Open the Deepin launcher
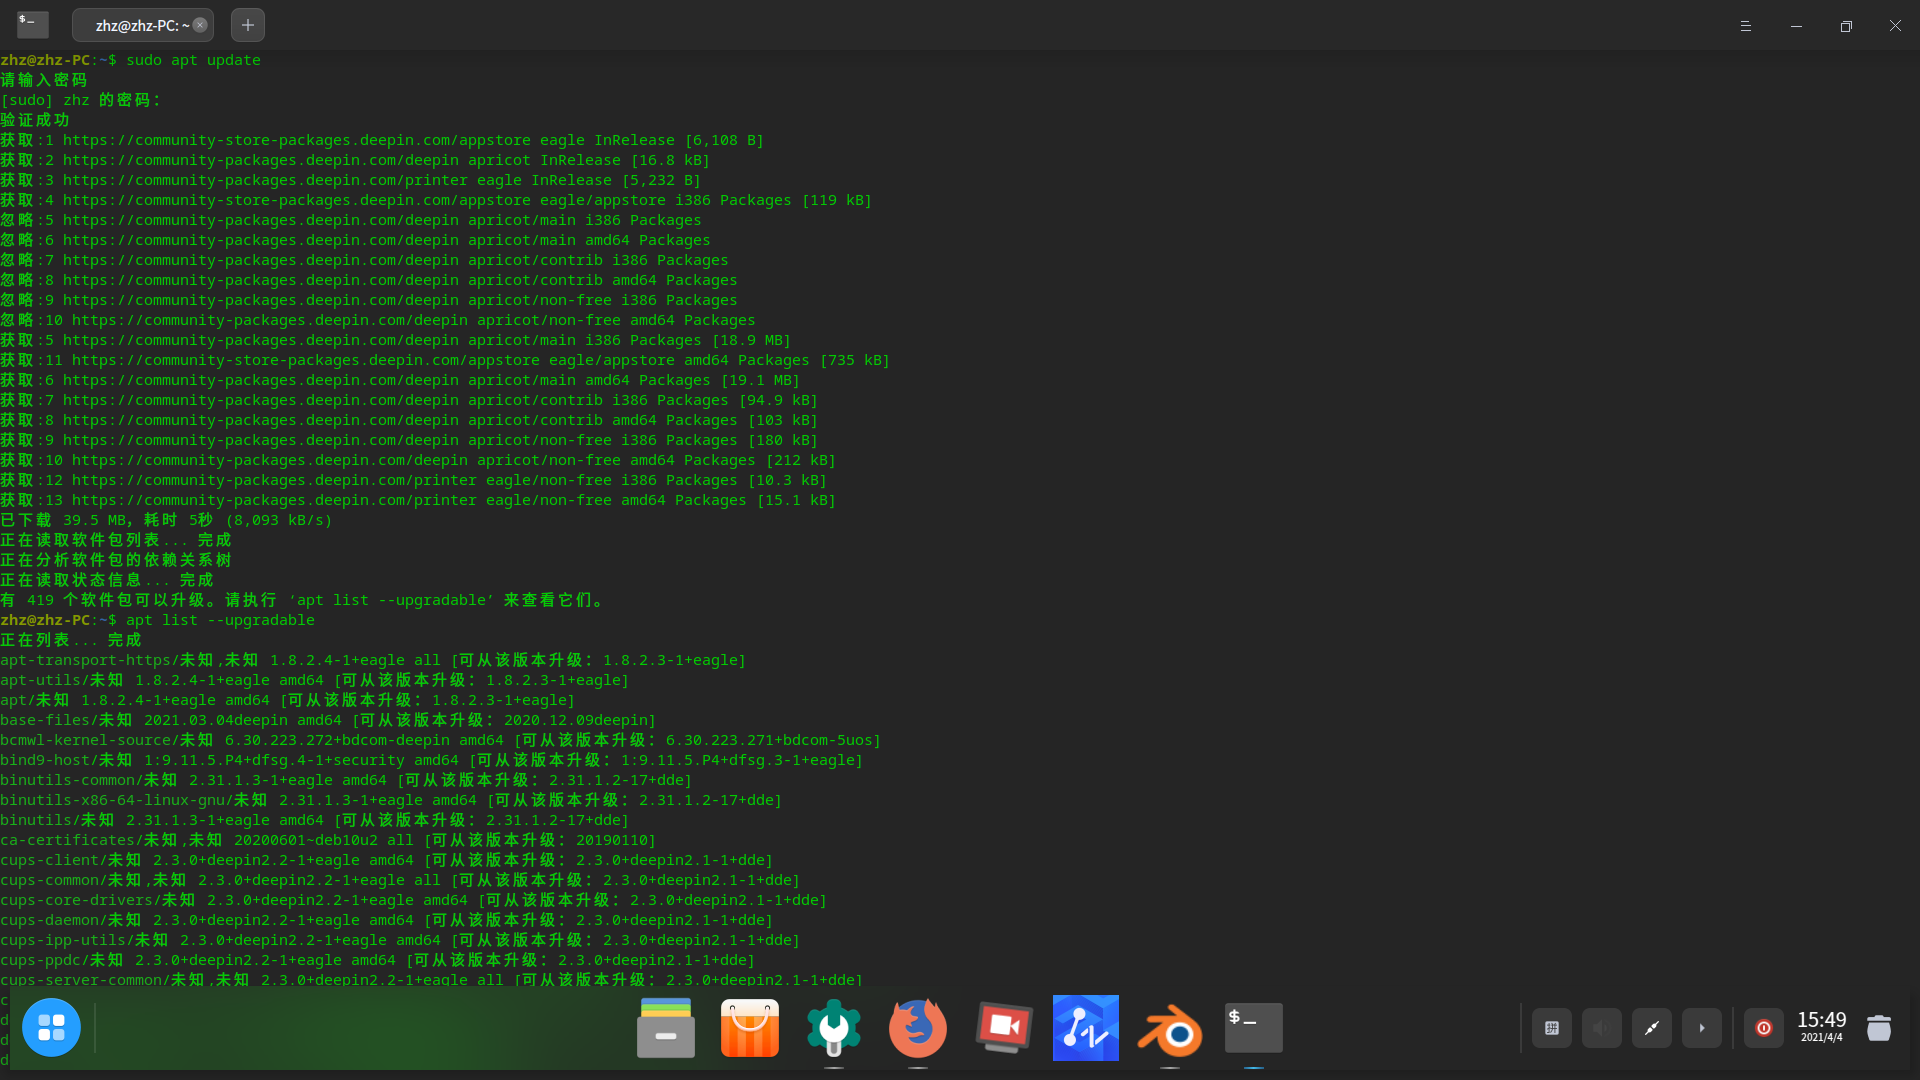The width and height of the screenshot is (1920, 1080). [51, 1027]
